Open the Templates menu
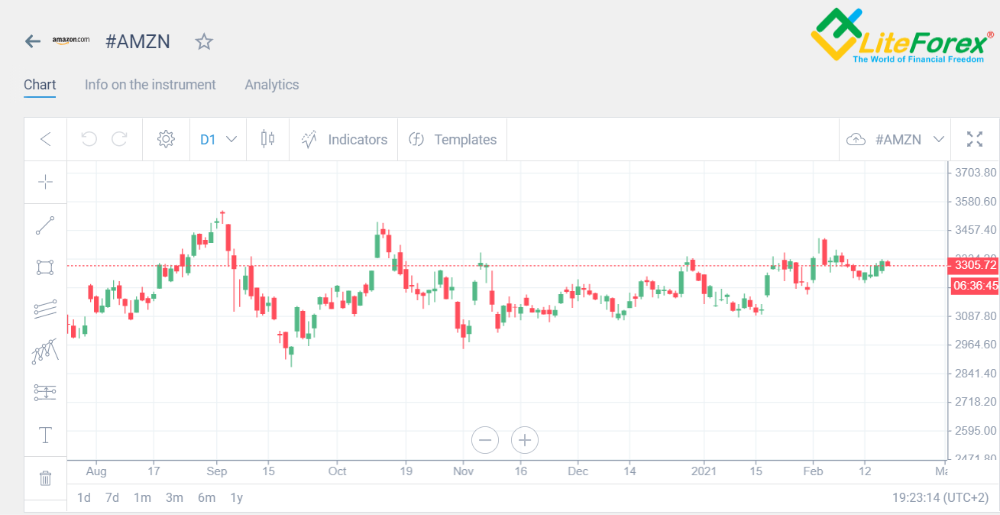Screen dimensions: 1000x515 pos(452,140)
